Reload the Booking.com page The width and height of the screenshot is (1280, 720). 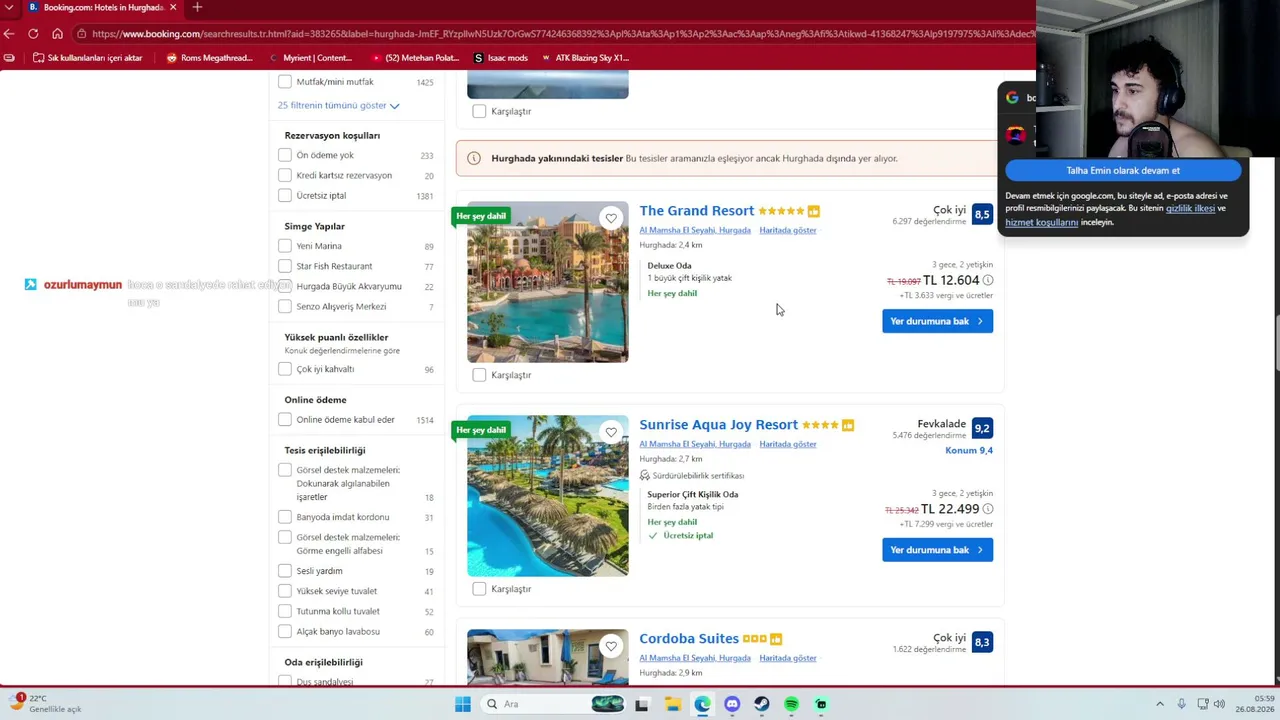click(x=33, y=34)
